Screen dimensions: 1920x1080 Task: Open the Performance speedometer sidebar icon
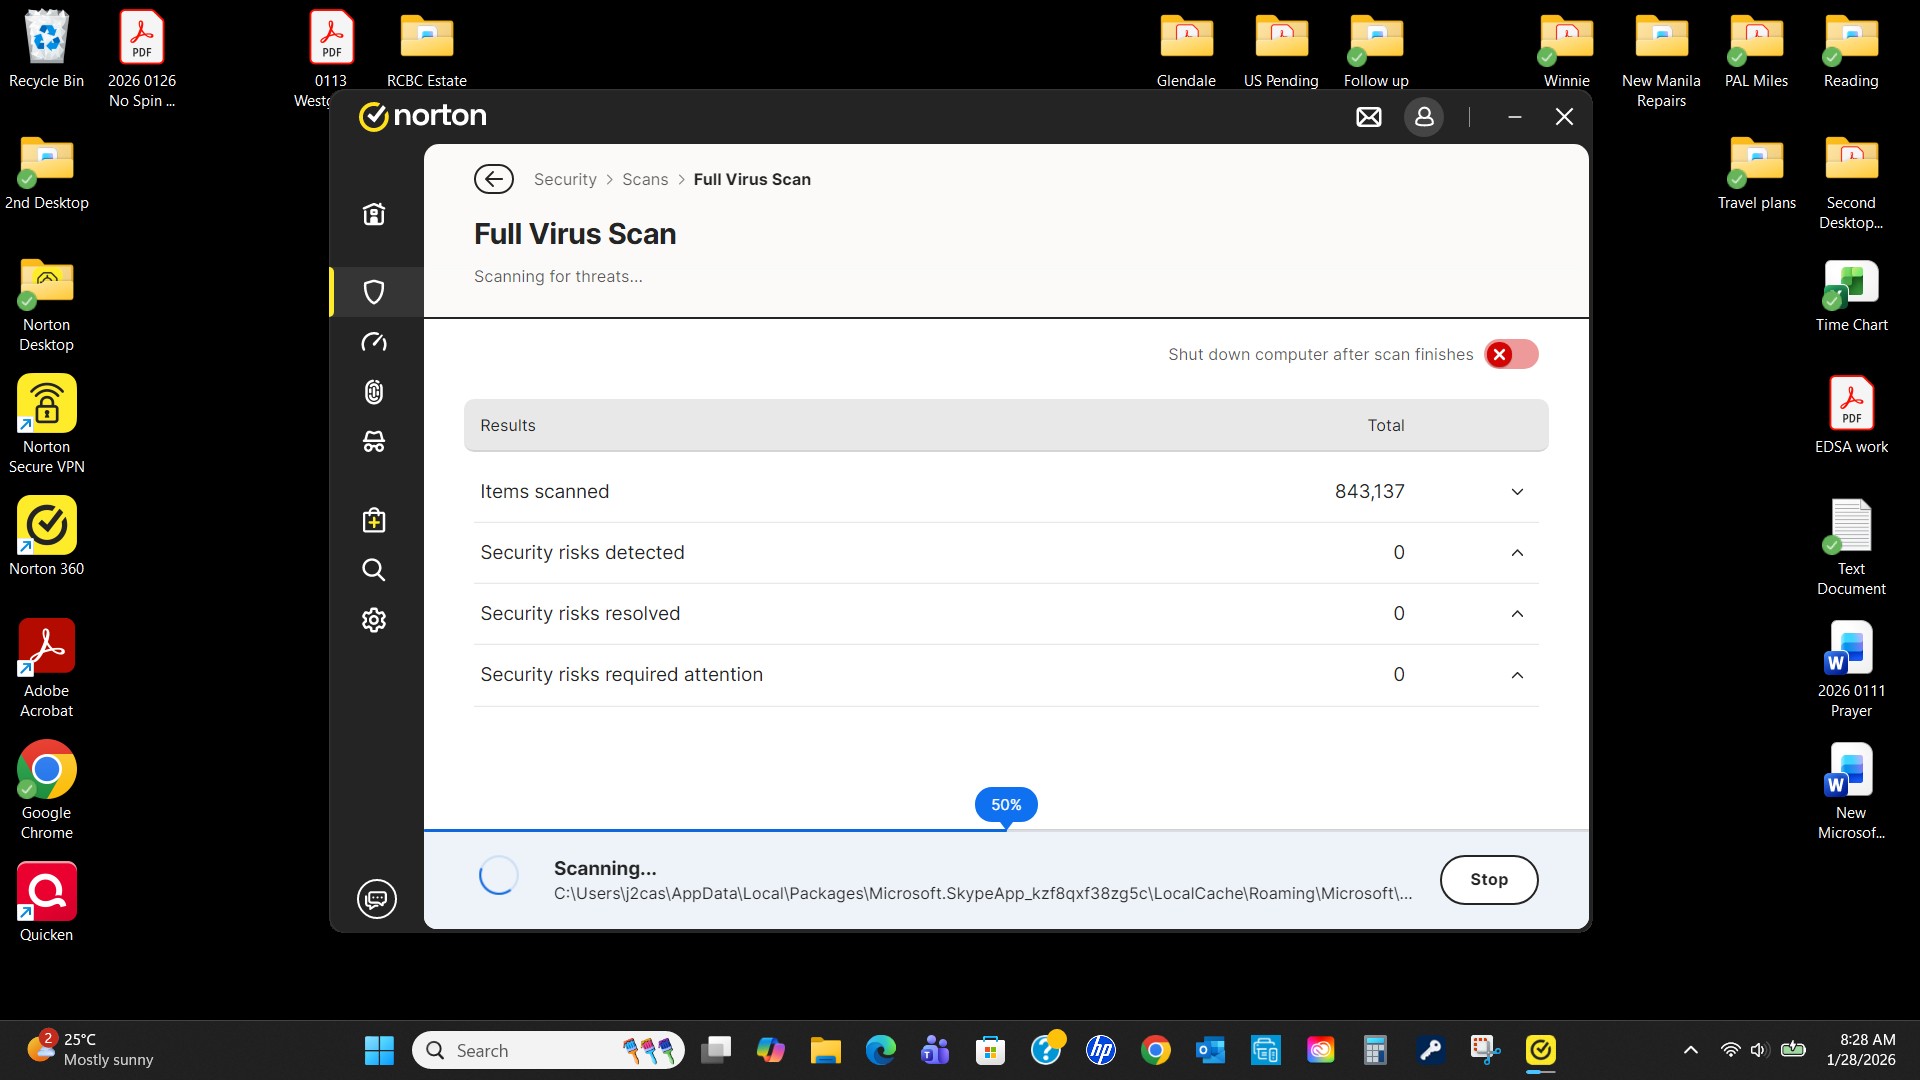pos(374,342)
